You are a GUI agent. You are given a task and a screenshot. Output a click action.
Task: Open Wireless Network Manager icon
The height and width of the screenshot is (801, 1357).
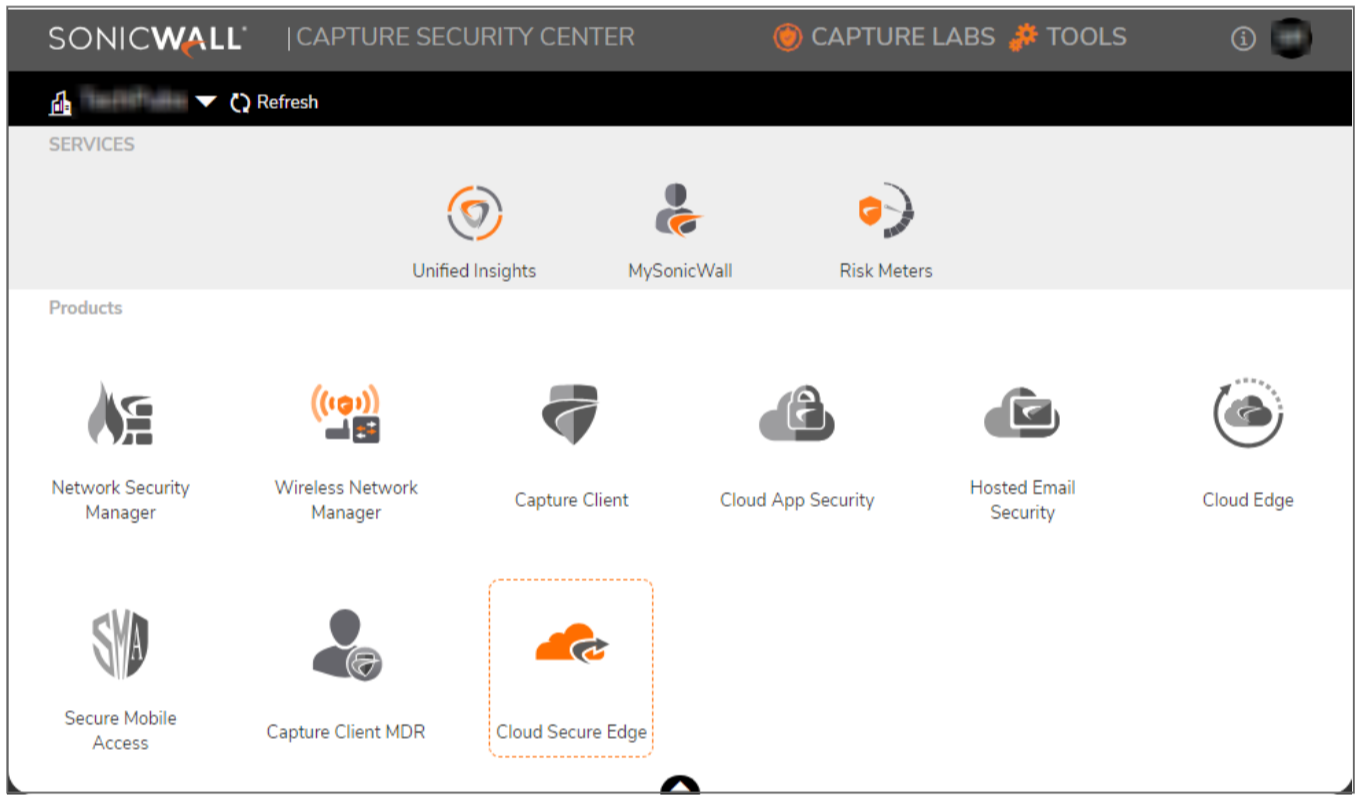pos(345,413)
